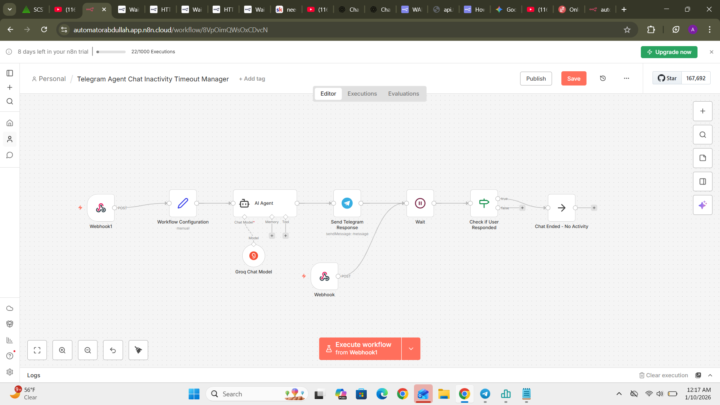Open the Wait node
The image size is (720, 405).
point(420,203)
